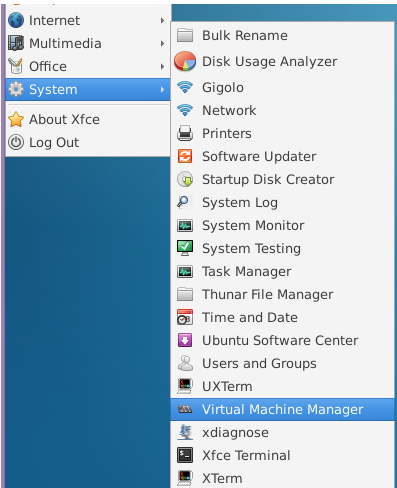Launch Virtual Machine Manager
397x488 pixels.
click(283, 409)
